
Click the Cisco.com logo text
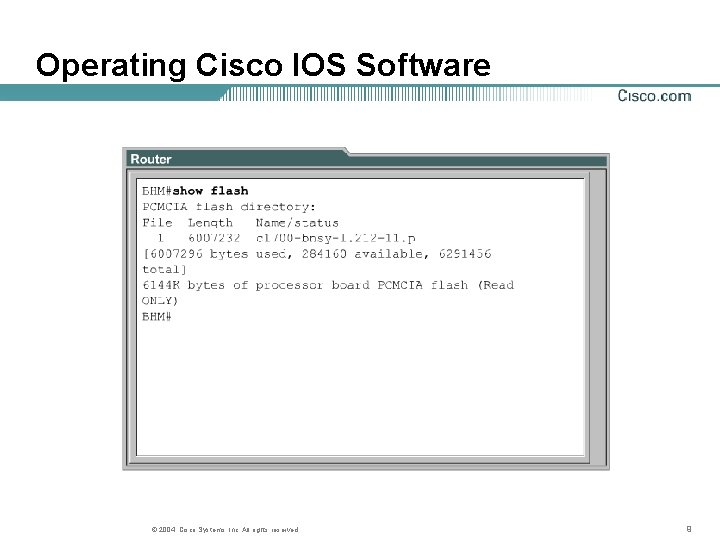point(654,96)
